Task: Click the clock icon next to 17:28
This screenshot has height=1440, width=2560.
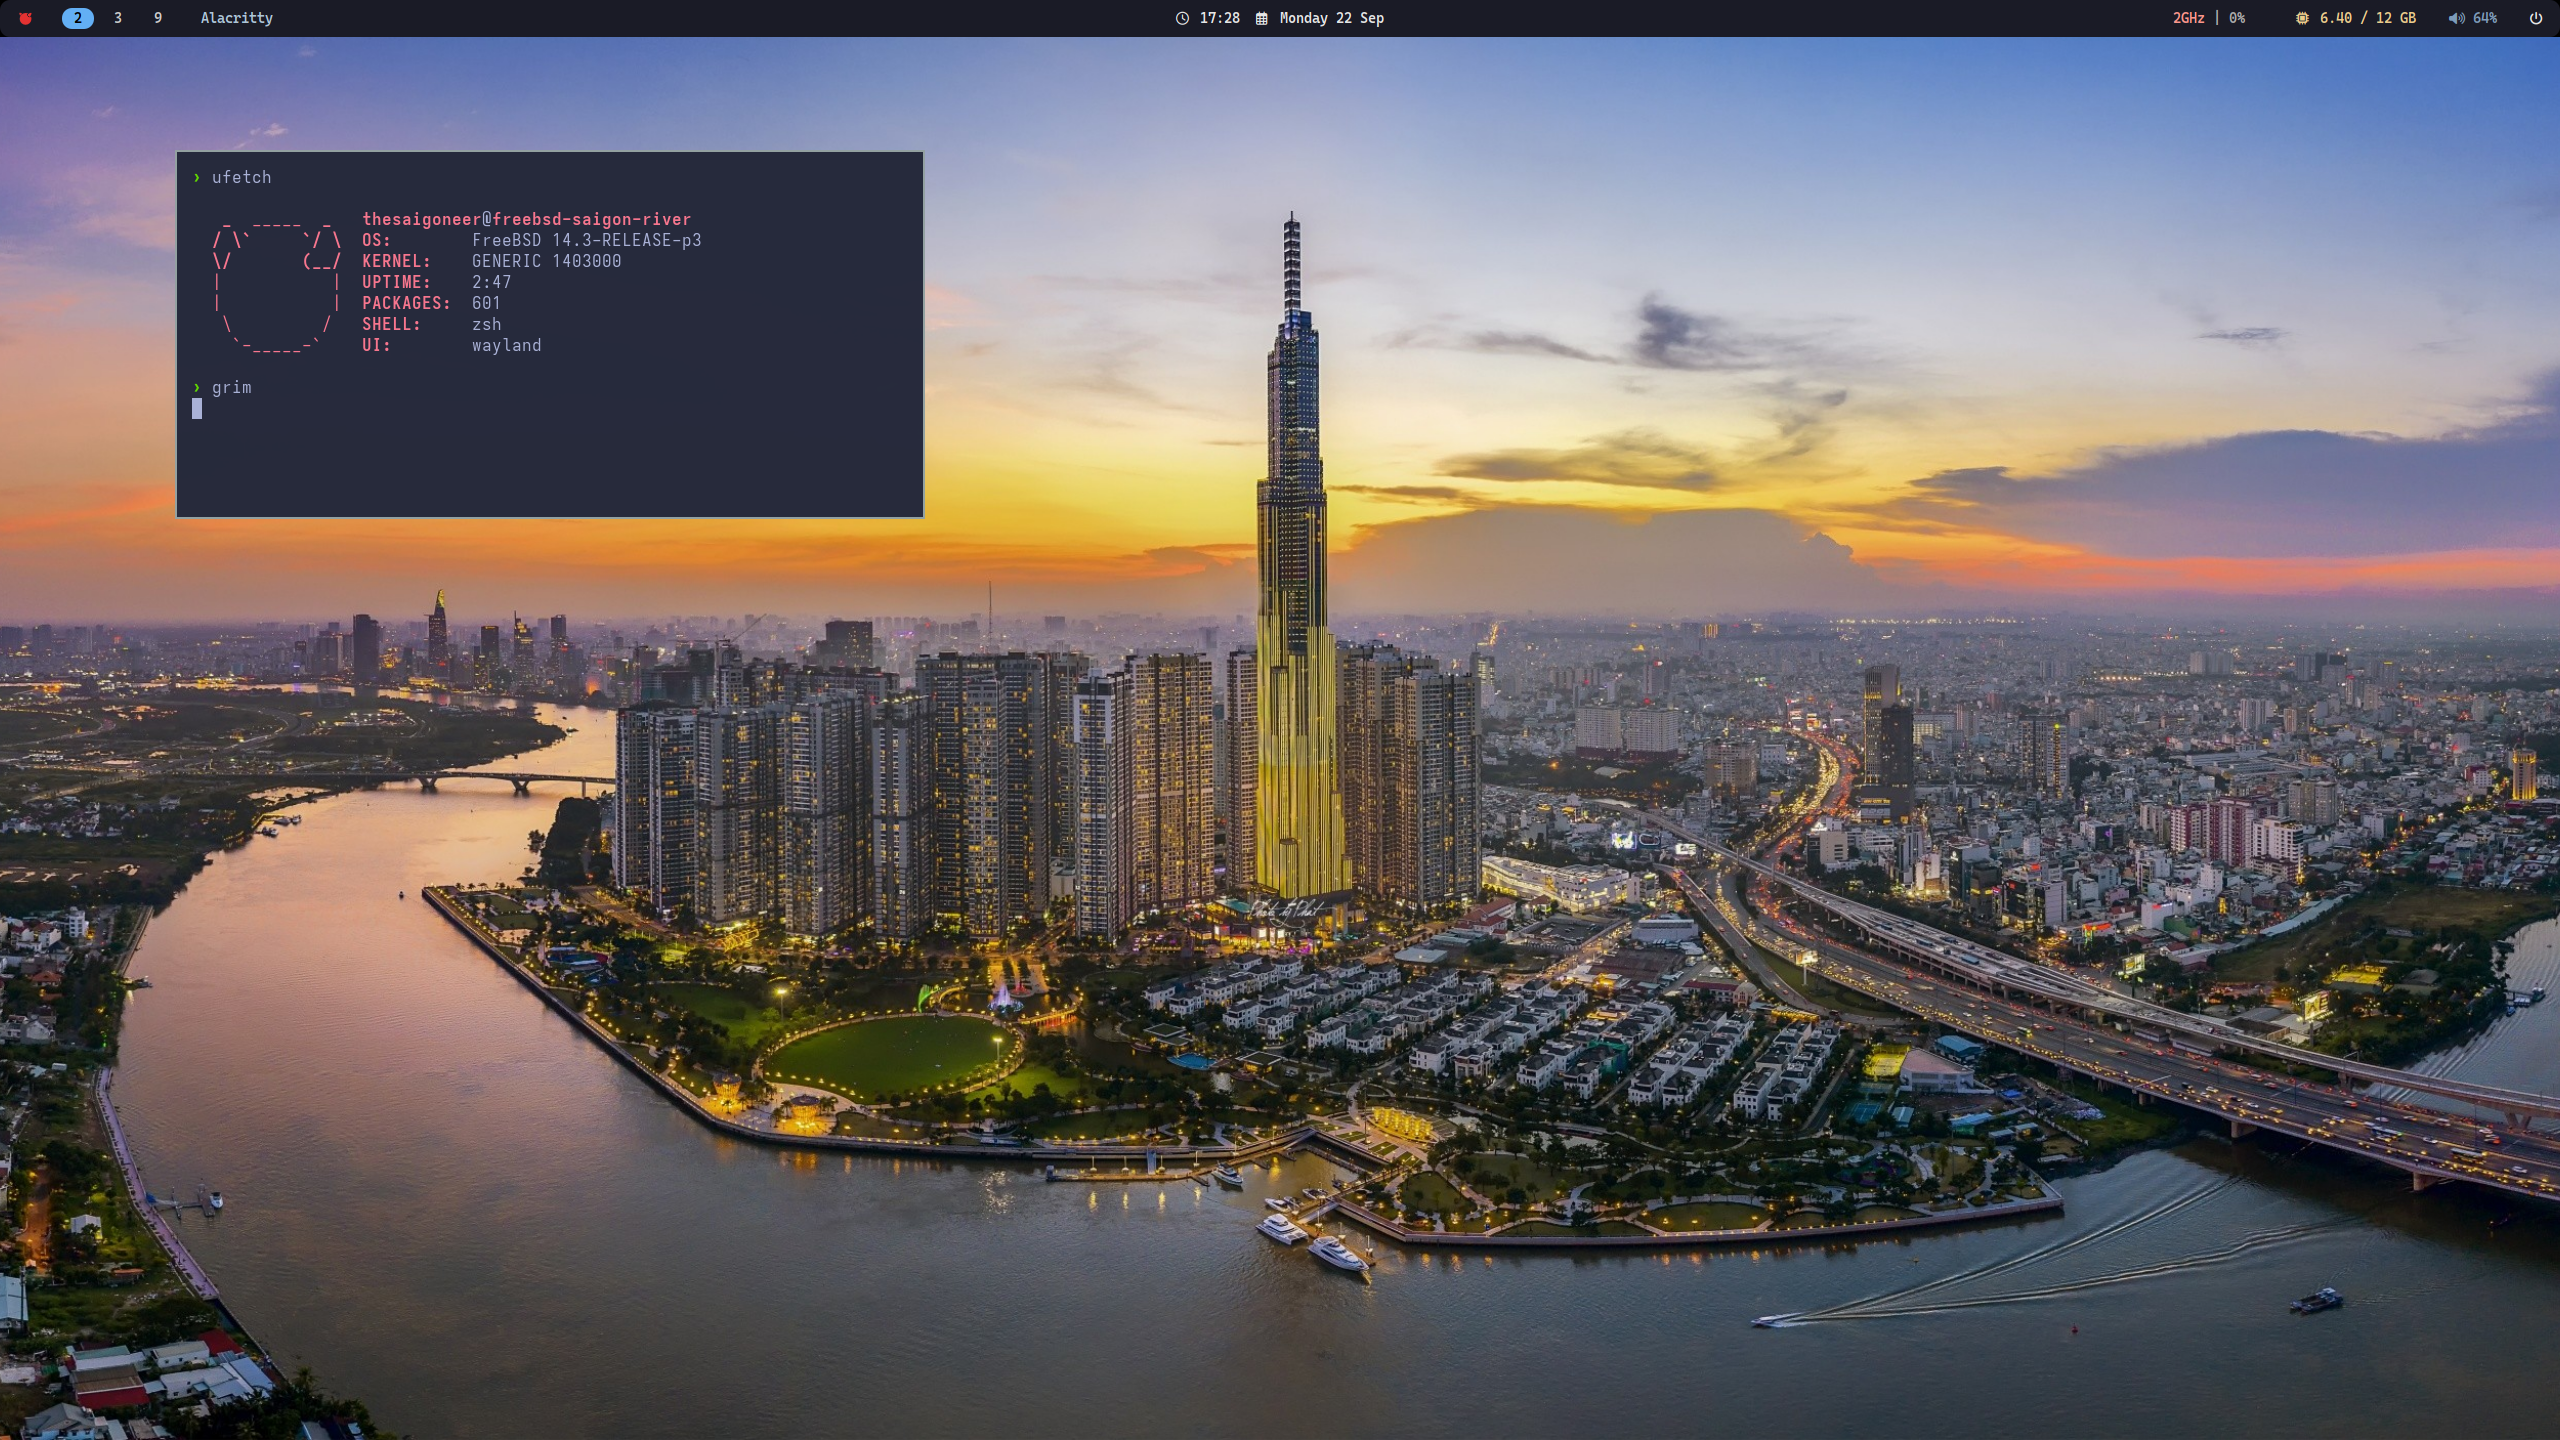Action: click(x=1182, y=18)
